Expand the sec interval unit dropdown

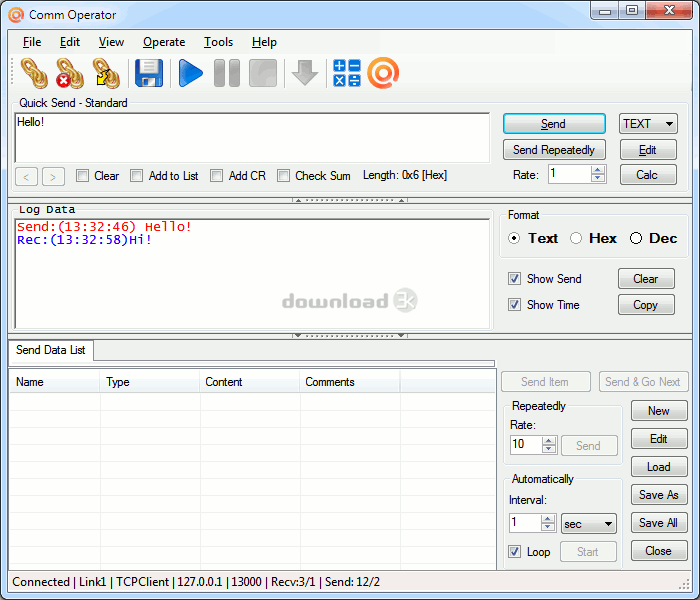pos(588,523)
